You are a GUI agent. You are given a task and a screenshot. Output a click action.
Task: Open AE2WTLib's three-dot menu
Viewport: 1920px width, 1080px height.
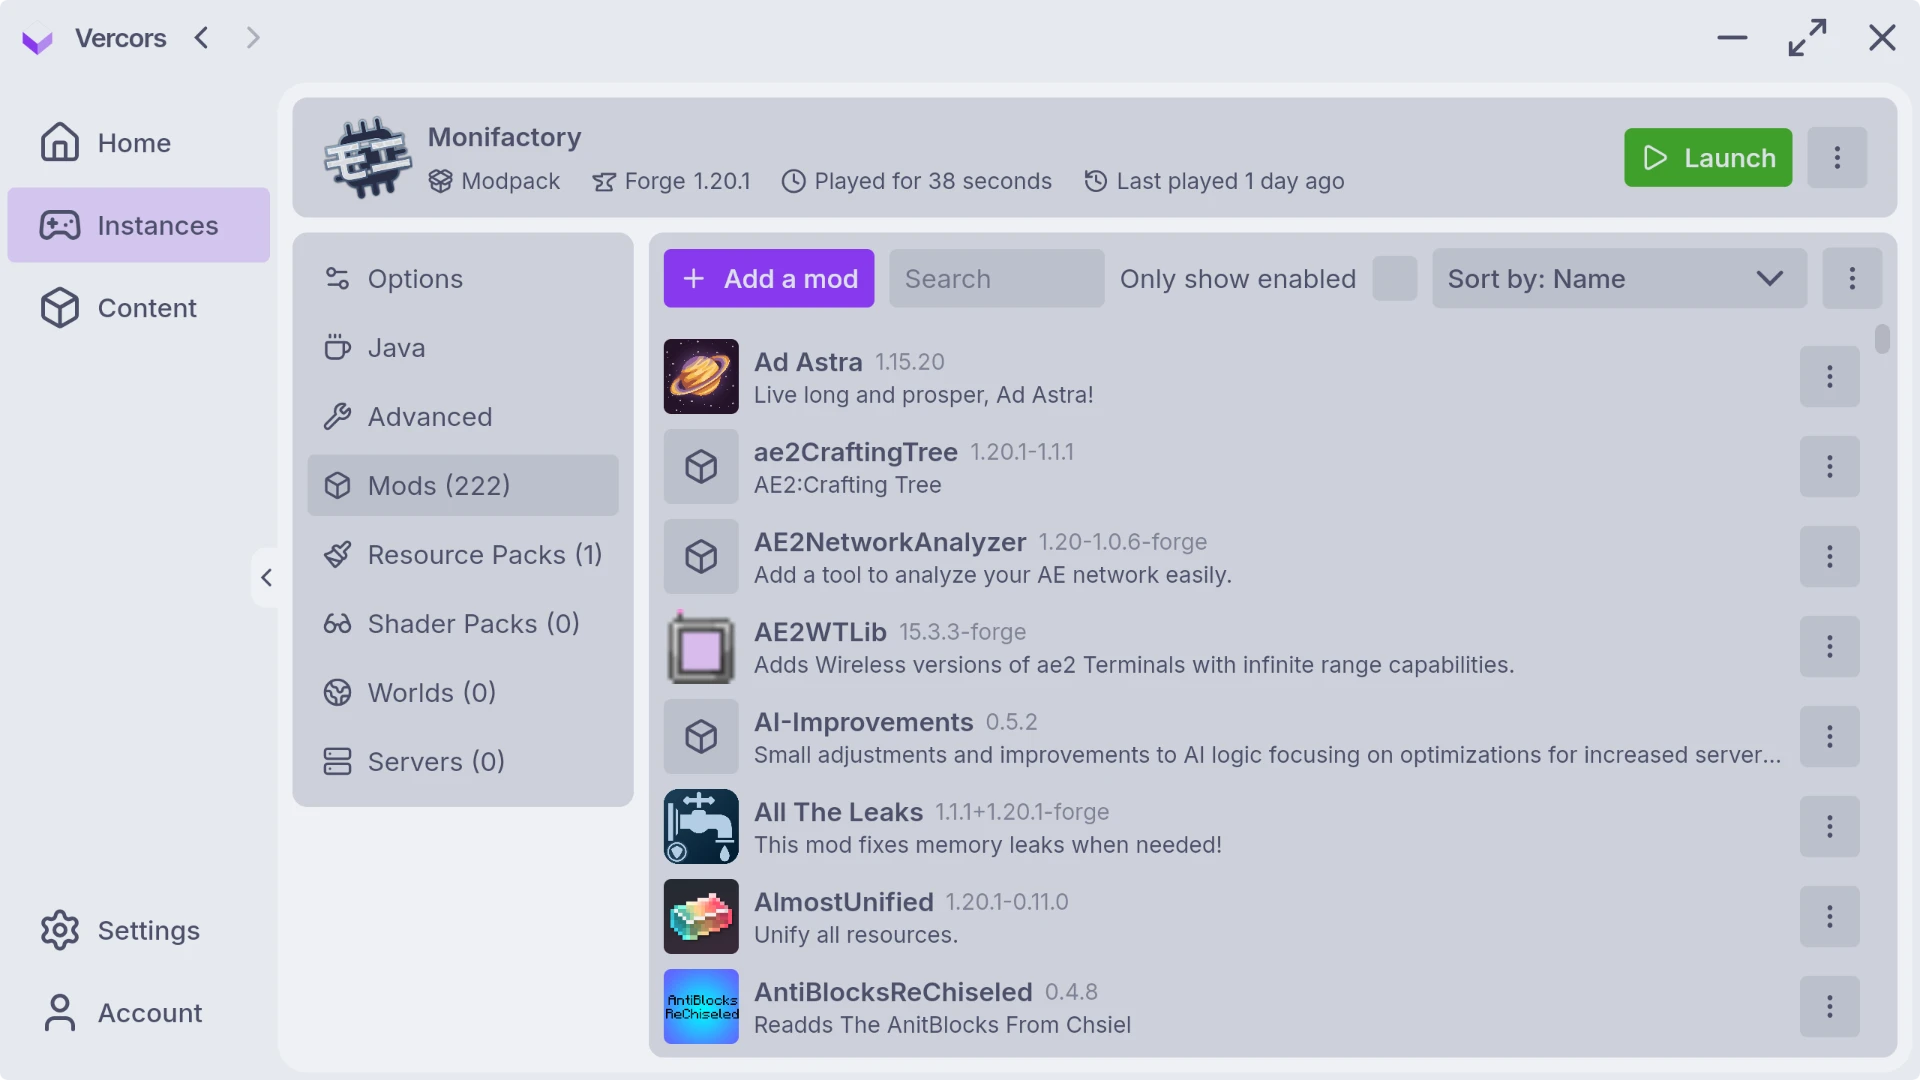click(x=1830, y=647)
